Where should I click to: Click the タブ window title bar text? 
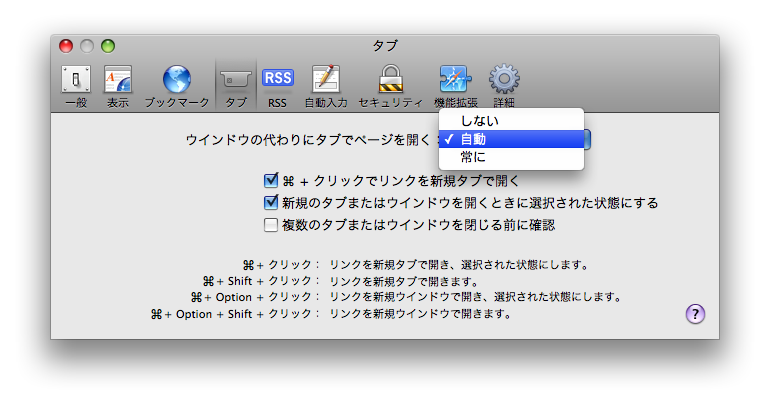click(x=384, y=46)
